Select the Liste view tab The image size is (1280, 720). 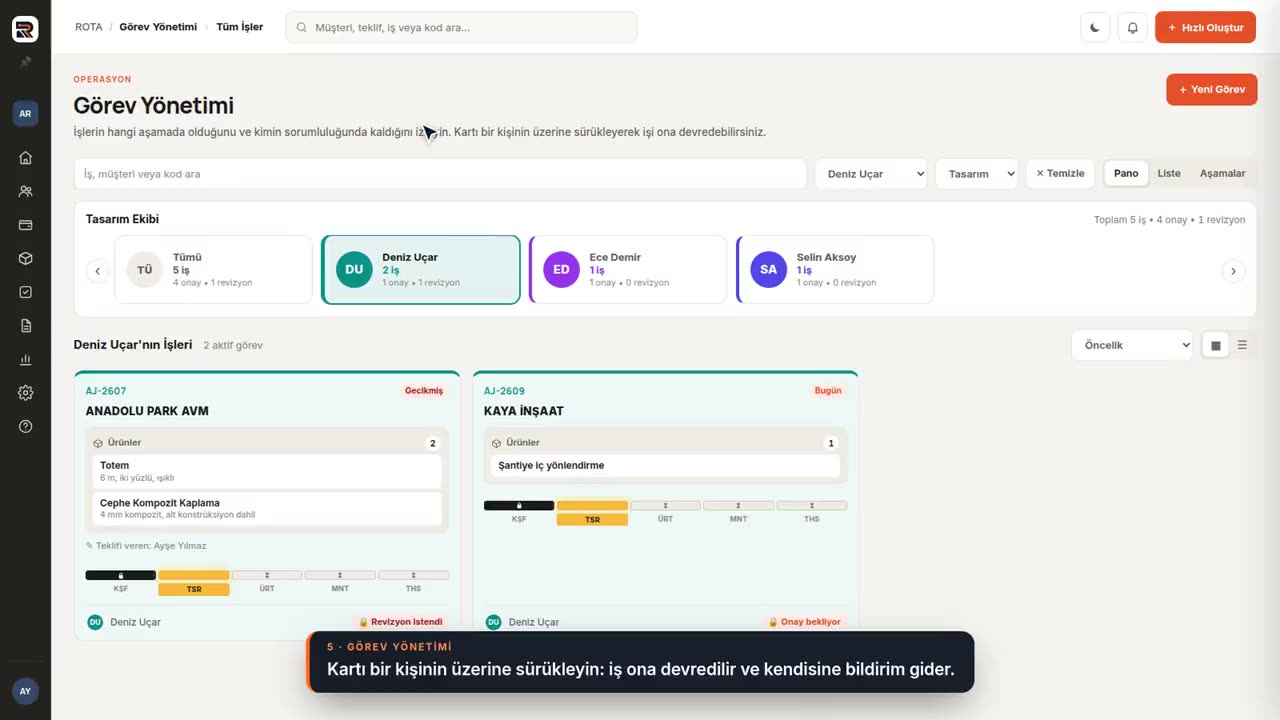point(1169,173)
